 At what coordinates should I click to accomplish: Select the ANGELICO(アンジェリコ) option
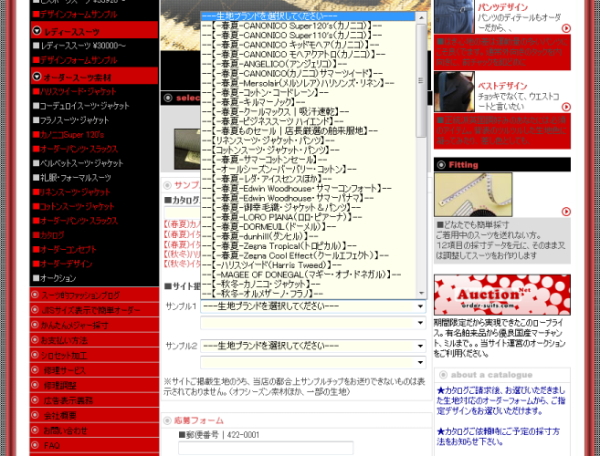308,64
